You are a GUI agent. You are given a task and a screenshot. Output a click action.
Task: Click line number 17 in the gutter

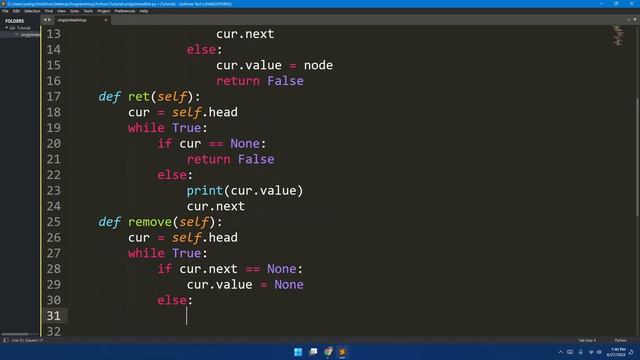point(53,97)
